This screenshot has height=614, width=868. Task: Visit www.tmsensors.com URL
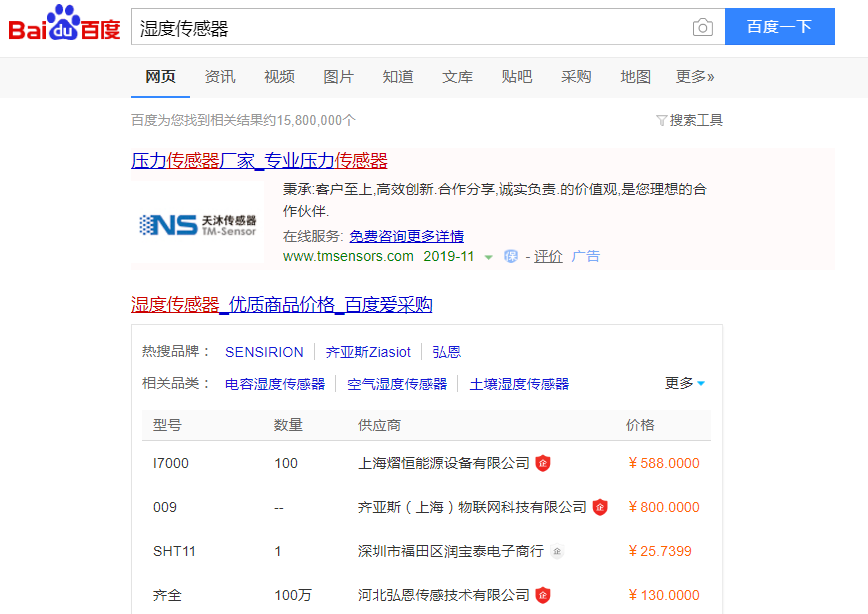pyautogui.click(x=348, y=256)
